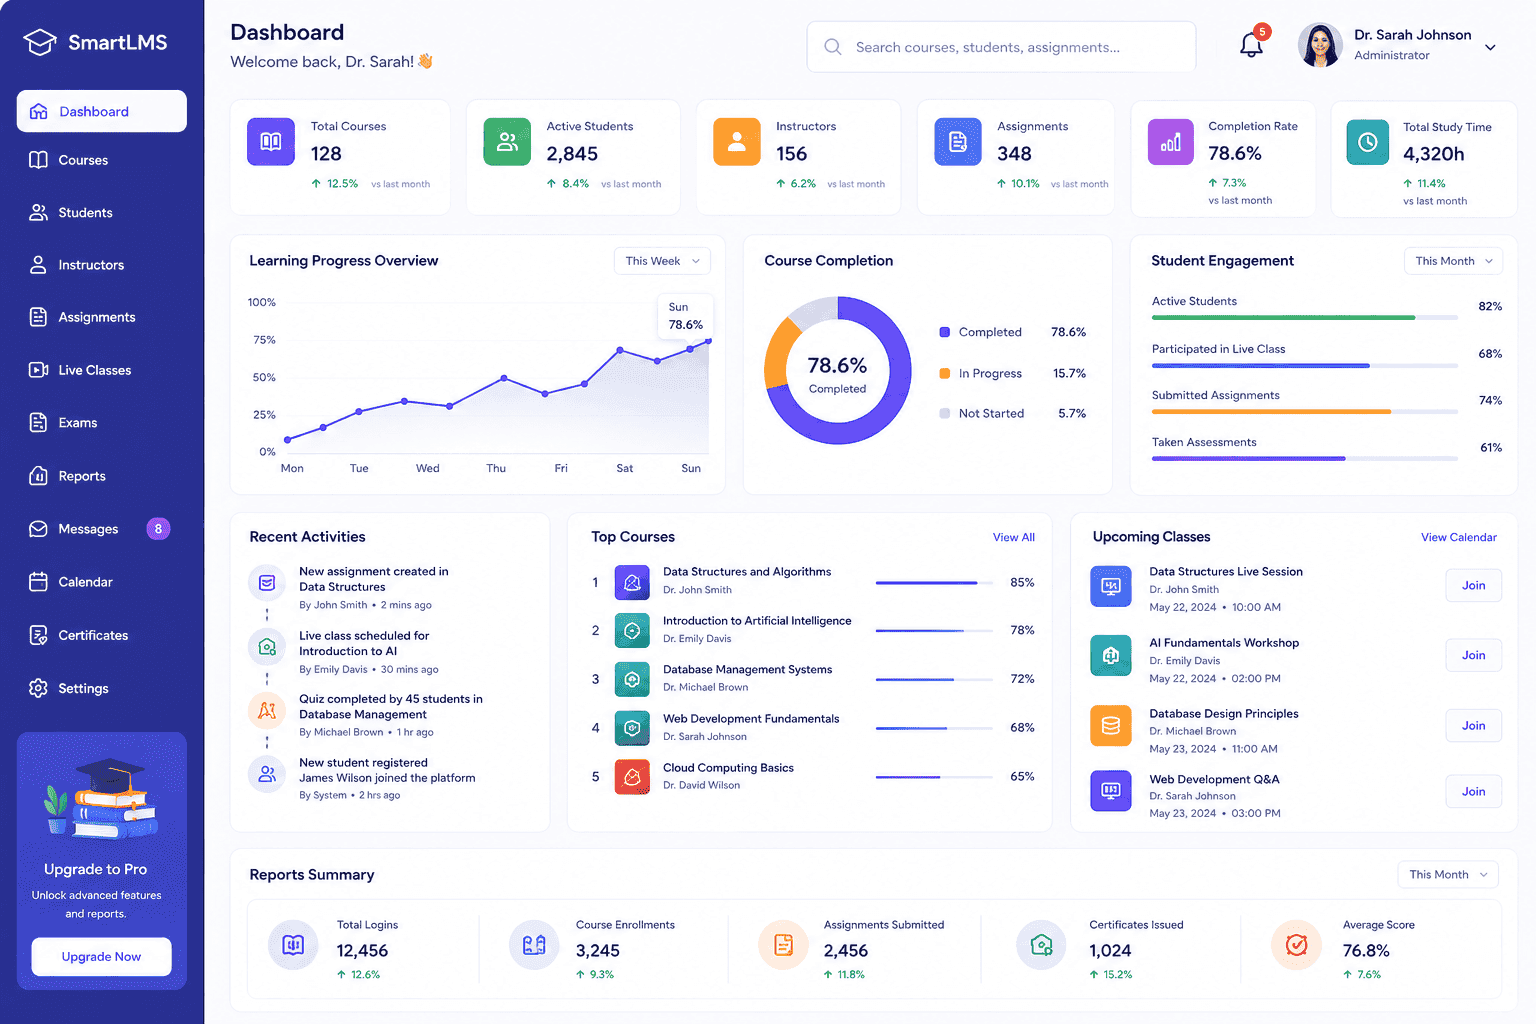Screen dimensions: 1536x1024
Task: Open the This Month dropdown on Reports Summary
Action: click(x=1447, y=875)
